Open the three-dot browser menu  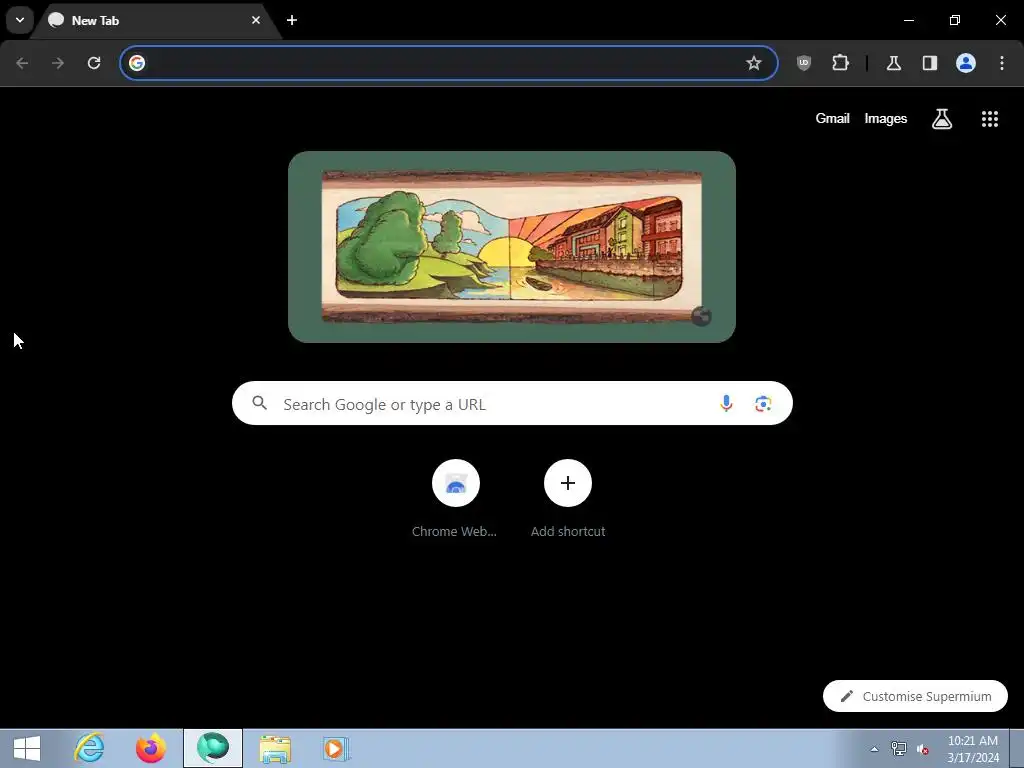[1002, 63]
